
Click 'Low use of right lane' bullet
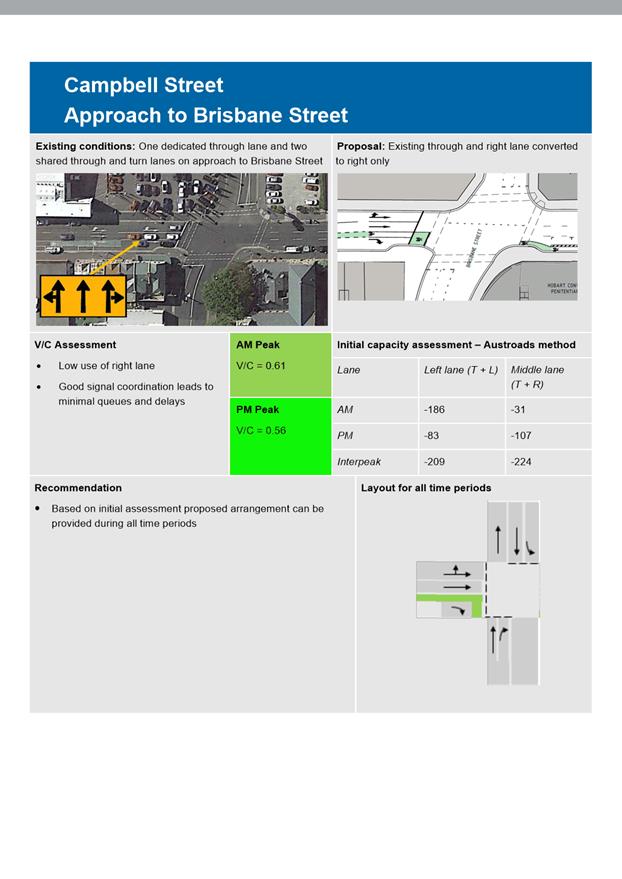(106, 366)
